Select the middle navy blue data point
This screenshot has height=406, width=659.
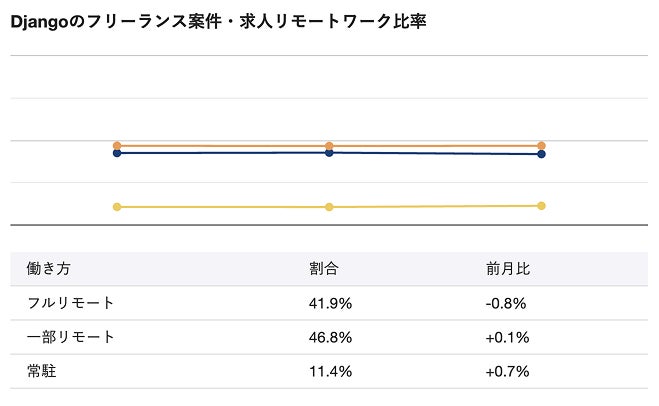[329, 152]
